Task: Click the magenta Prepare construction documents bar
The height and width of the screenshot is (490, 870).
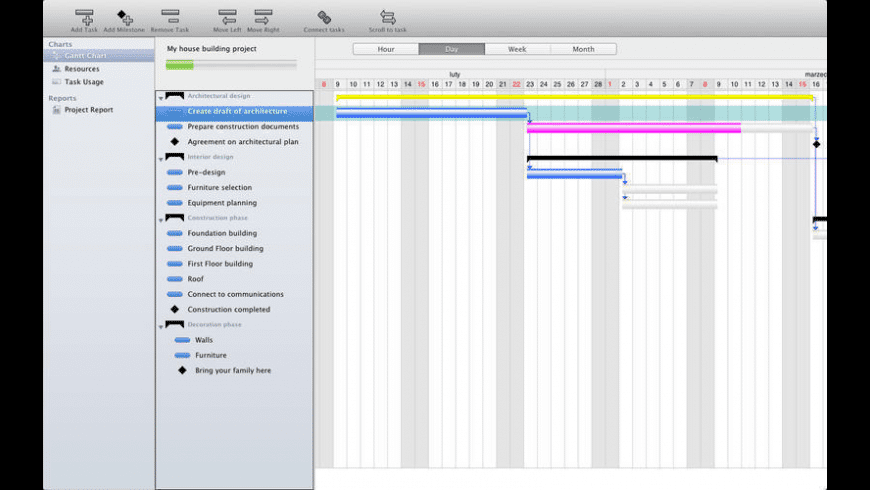Action: [x=634, y=129]
